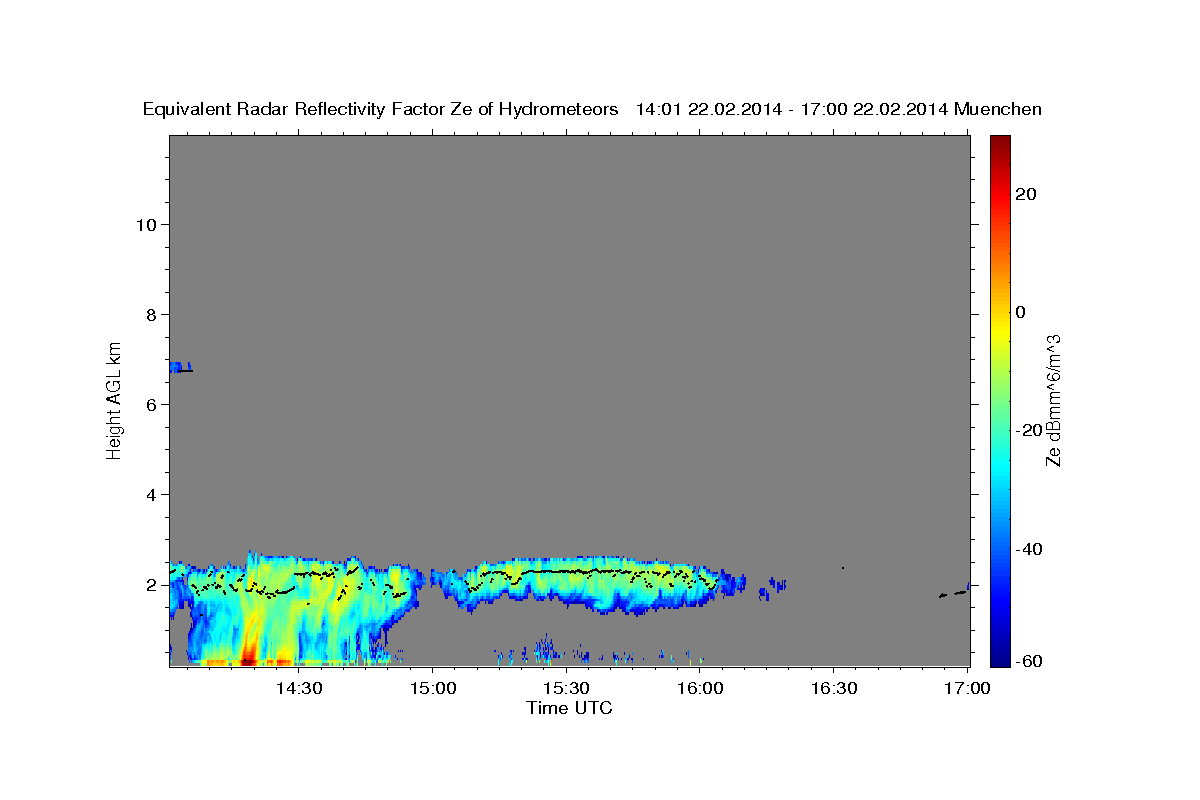The image size is (1200, 800).
Task: Click the colorbar label 'Ze dBmm^6/m^3'
Action: click(x=1053, y=400)
